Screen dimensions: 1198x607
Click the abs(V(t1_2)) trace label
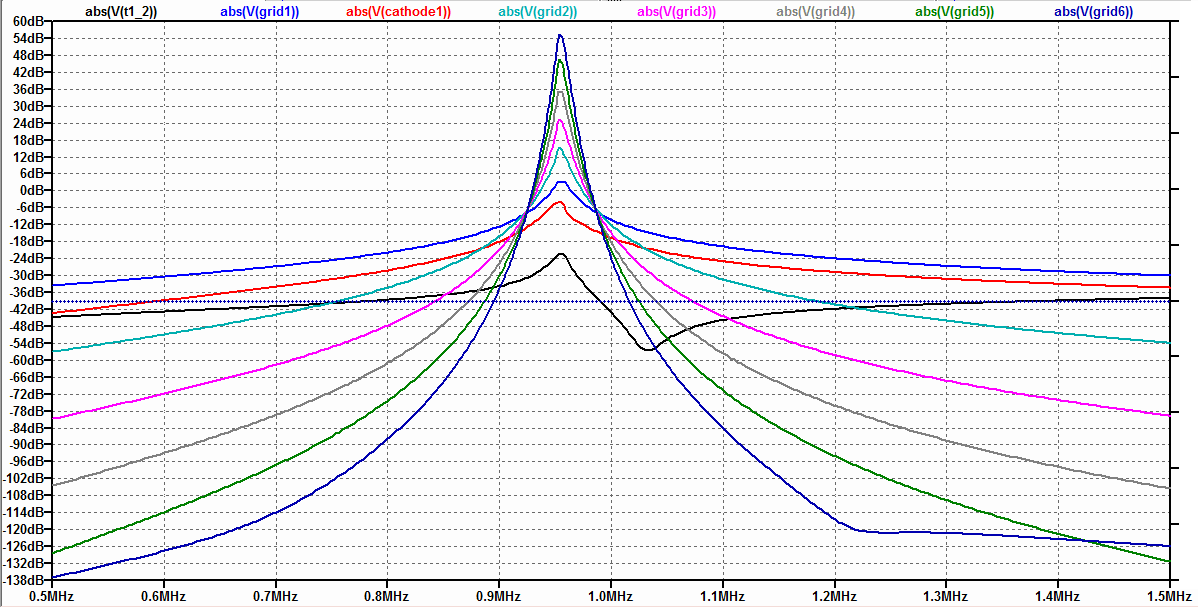(x=121, y=11)
